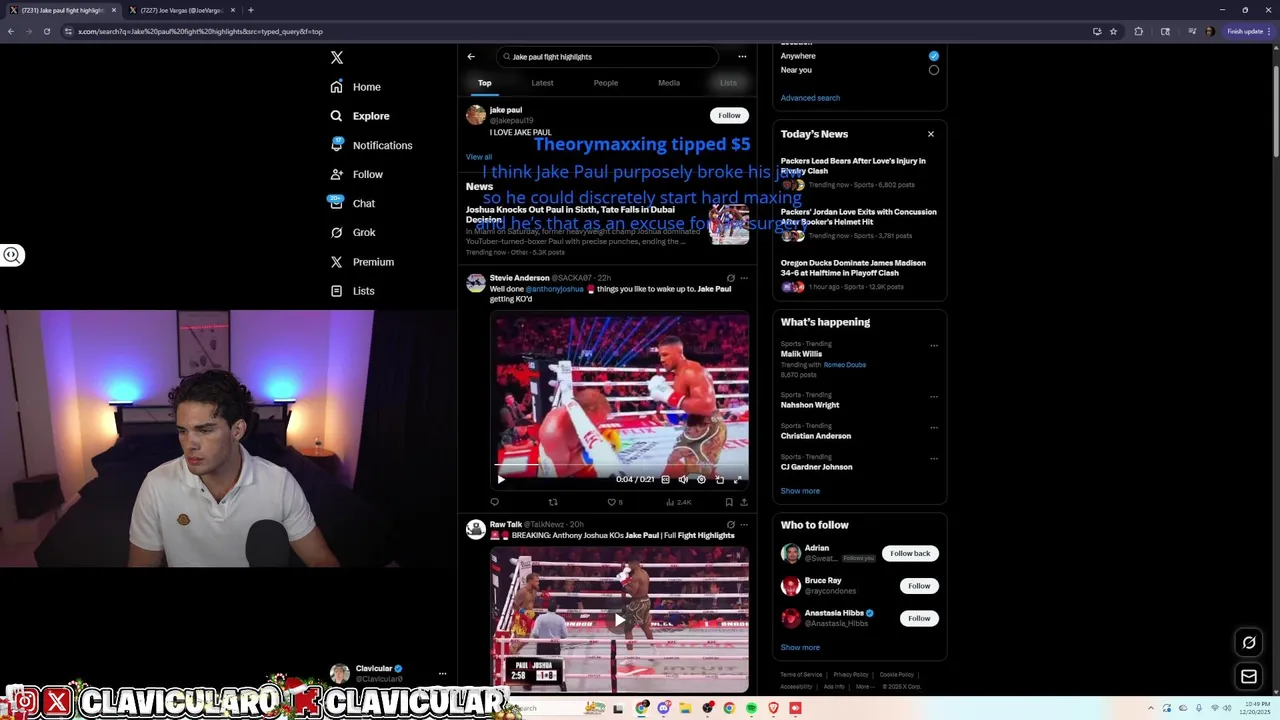
Task: Open more options on Raw Talk post
Action: [x=743, y=524]
